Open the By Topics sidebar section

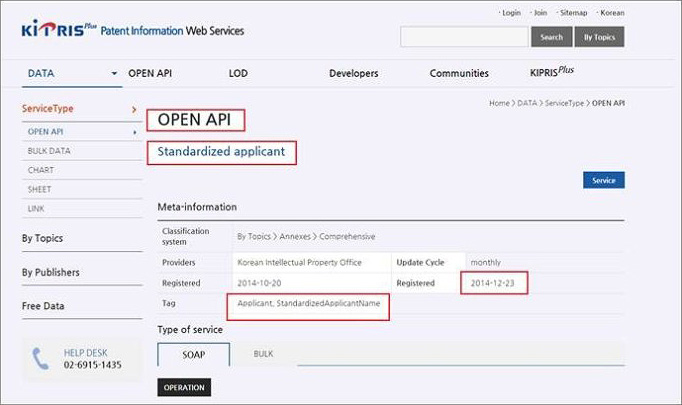tap(42, 238)
